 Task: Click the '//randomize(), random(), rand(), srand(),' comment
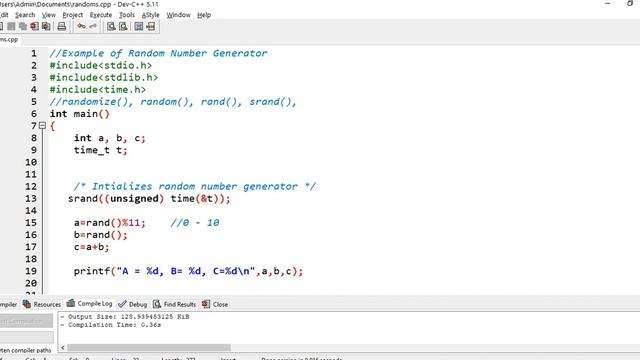pos(173,102)
